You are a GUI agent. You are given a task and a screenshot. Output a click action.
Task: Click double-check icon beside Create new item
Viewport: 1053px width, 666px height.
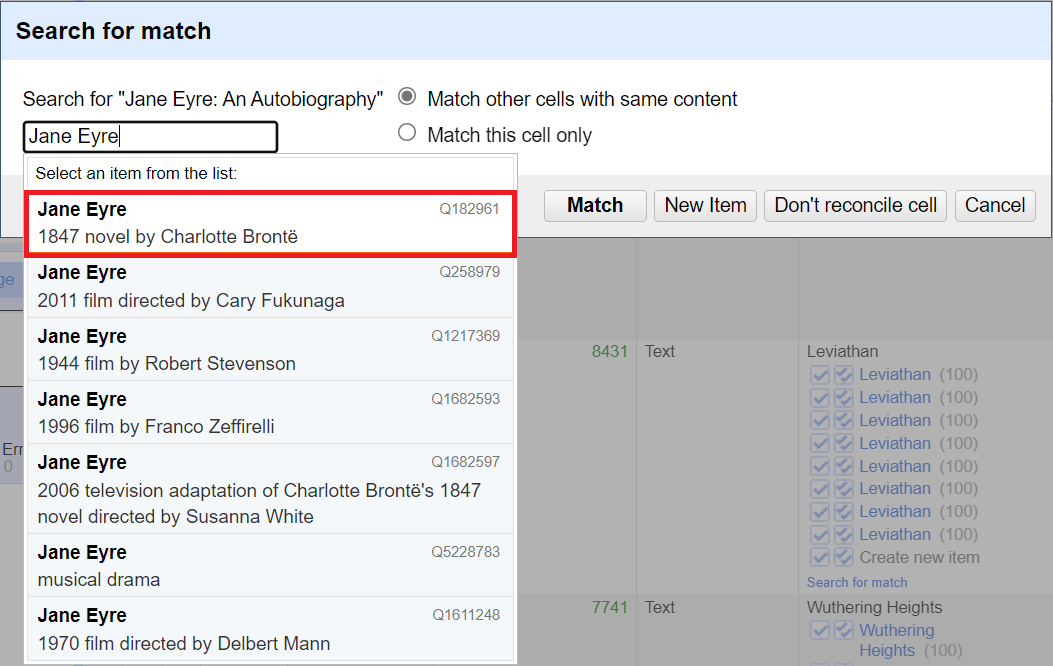(x=843, y=557)
